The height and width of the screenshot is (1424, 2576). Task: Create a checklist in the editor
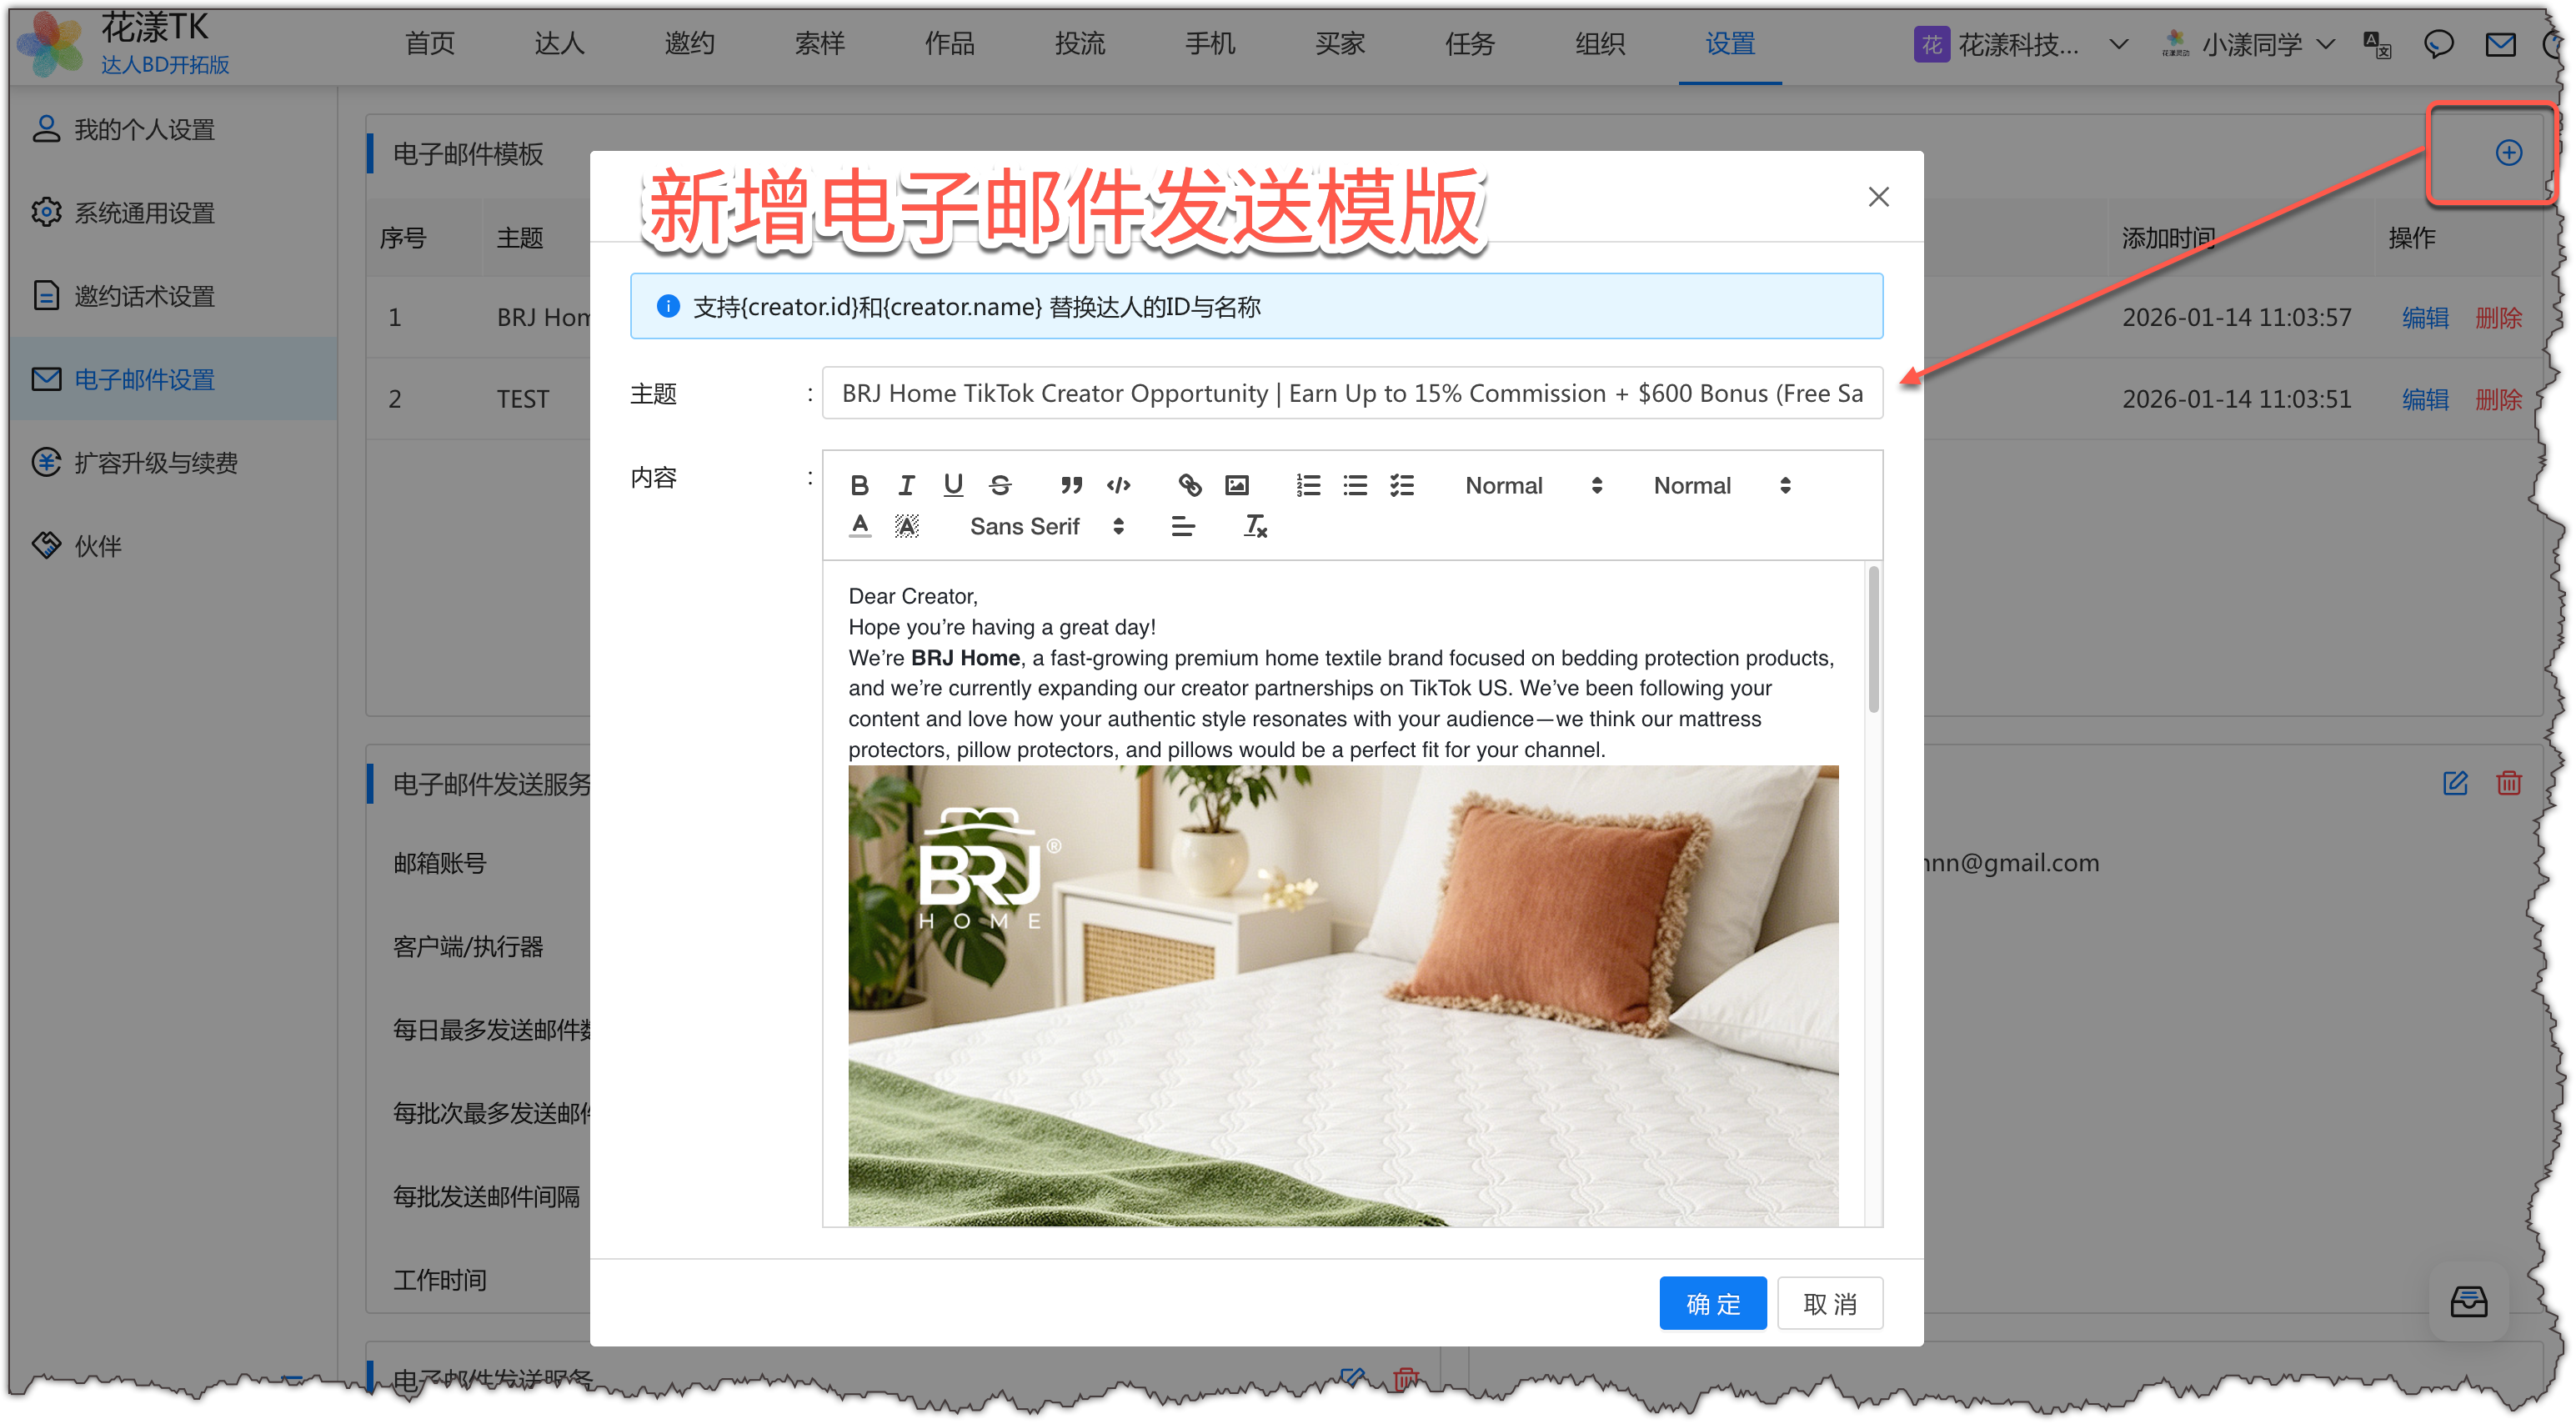pyautogui.click(x=1402, y=486)
